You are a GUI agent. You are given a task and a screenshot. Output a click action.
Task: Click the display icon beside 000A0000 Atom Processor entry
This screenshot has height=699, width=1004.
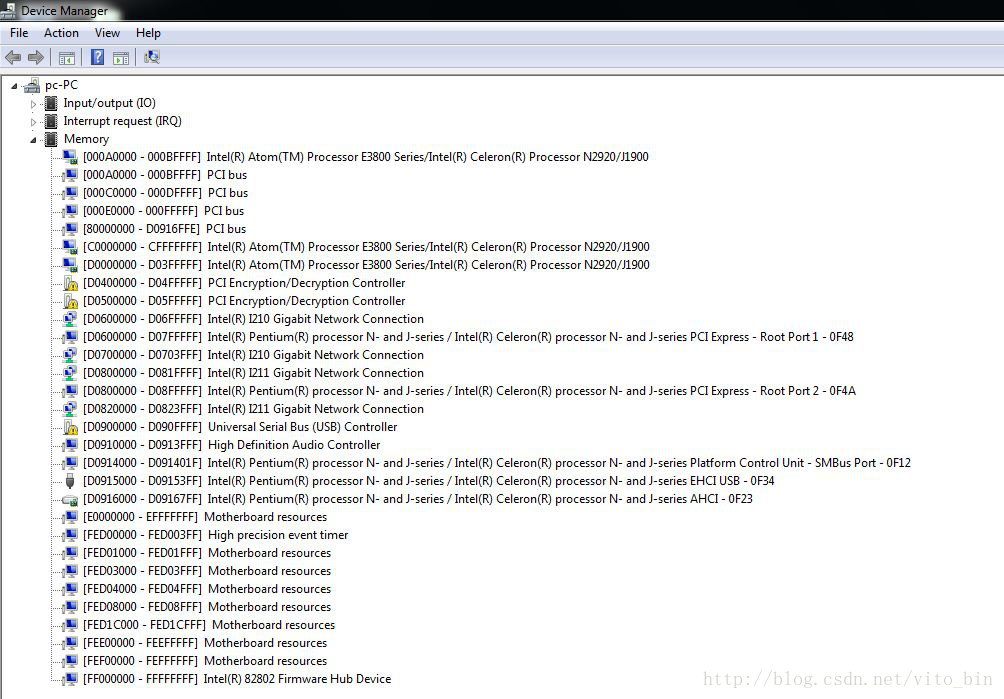pos(70,157)
